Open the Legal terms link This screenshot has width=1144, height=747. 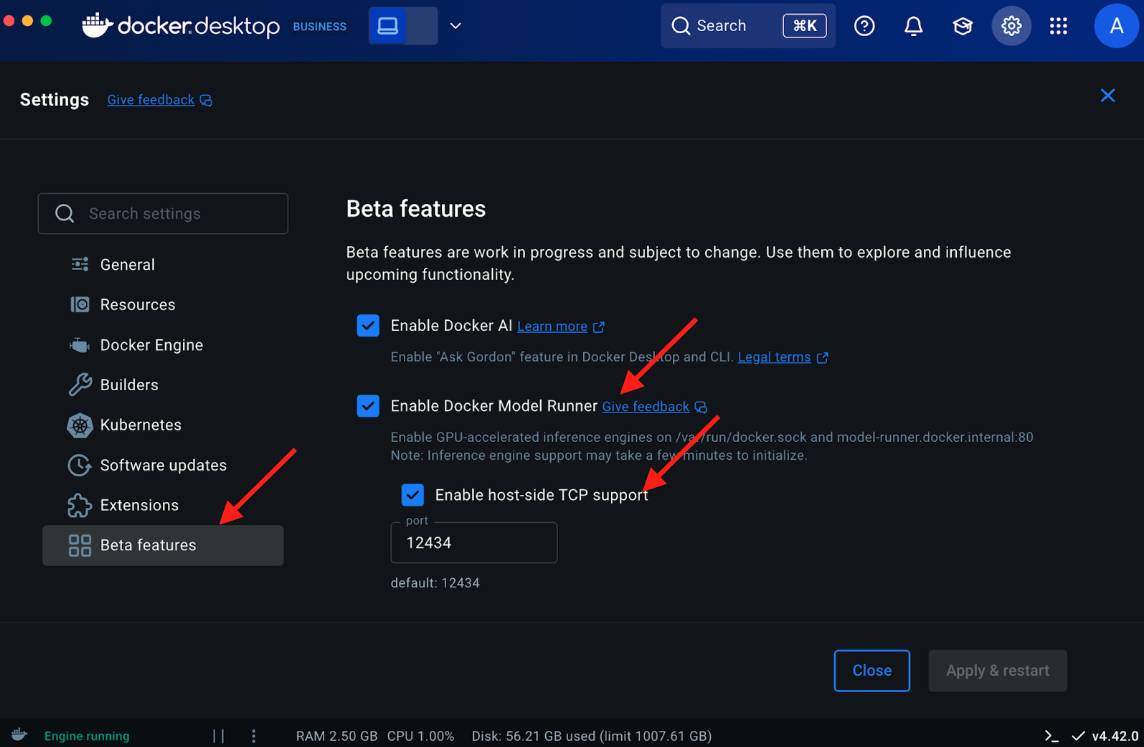pyautogui.click(x=774, y=357)
